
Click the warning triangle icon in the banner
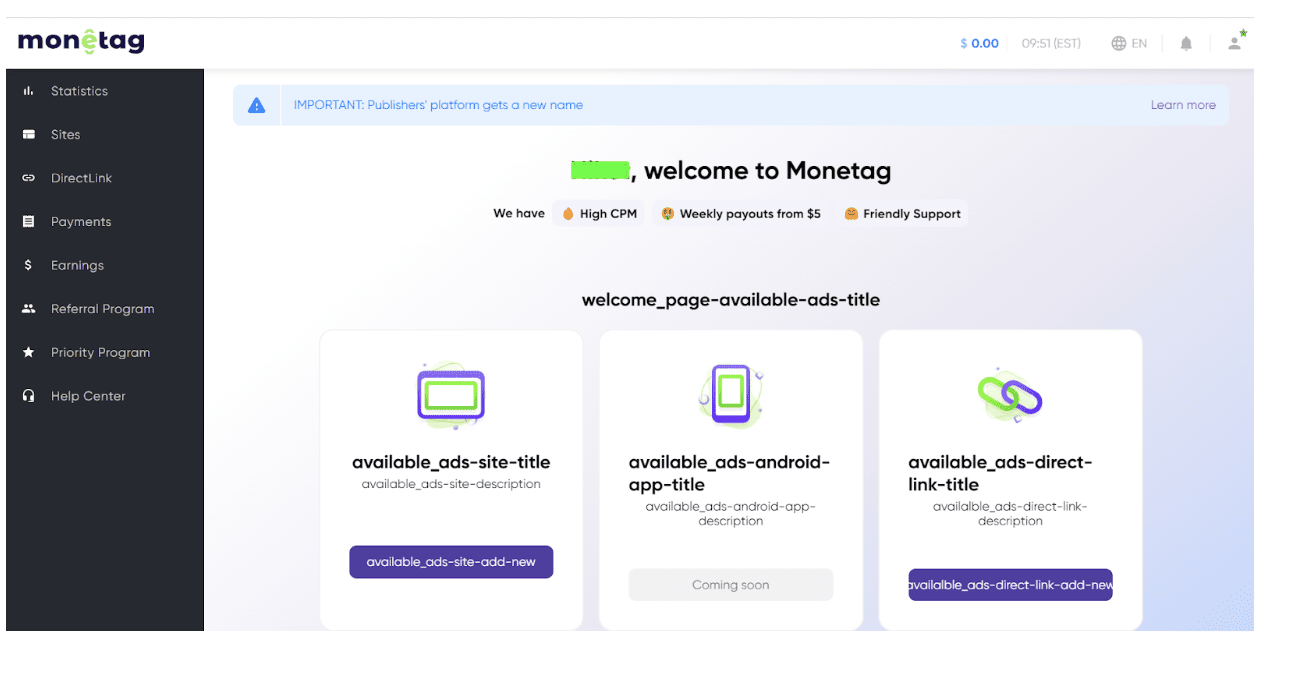tap(257, 105)
